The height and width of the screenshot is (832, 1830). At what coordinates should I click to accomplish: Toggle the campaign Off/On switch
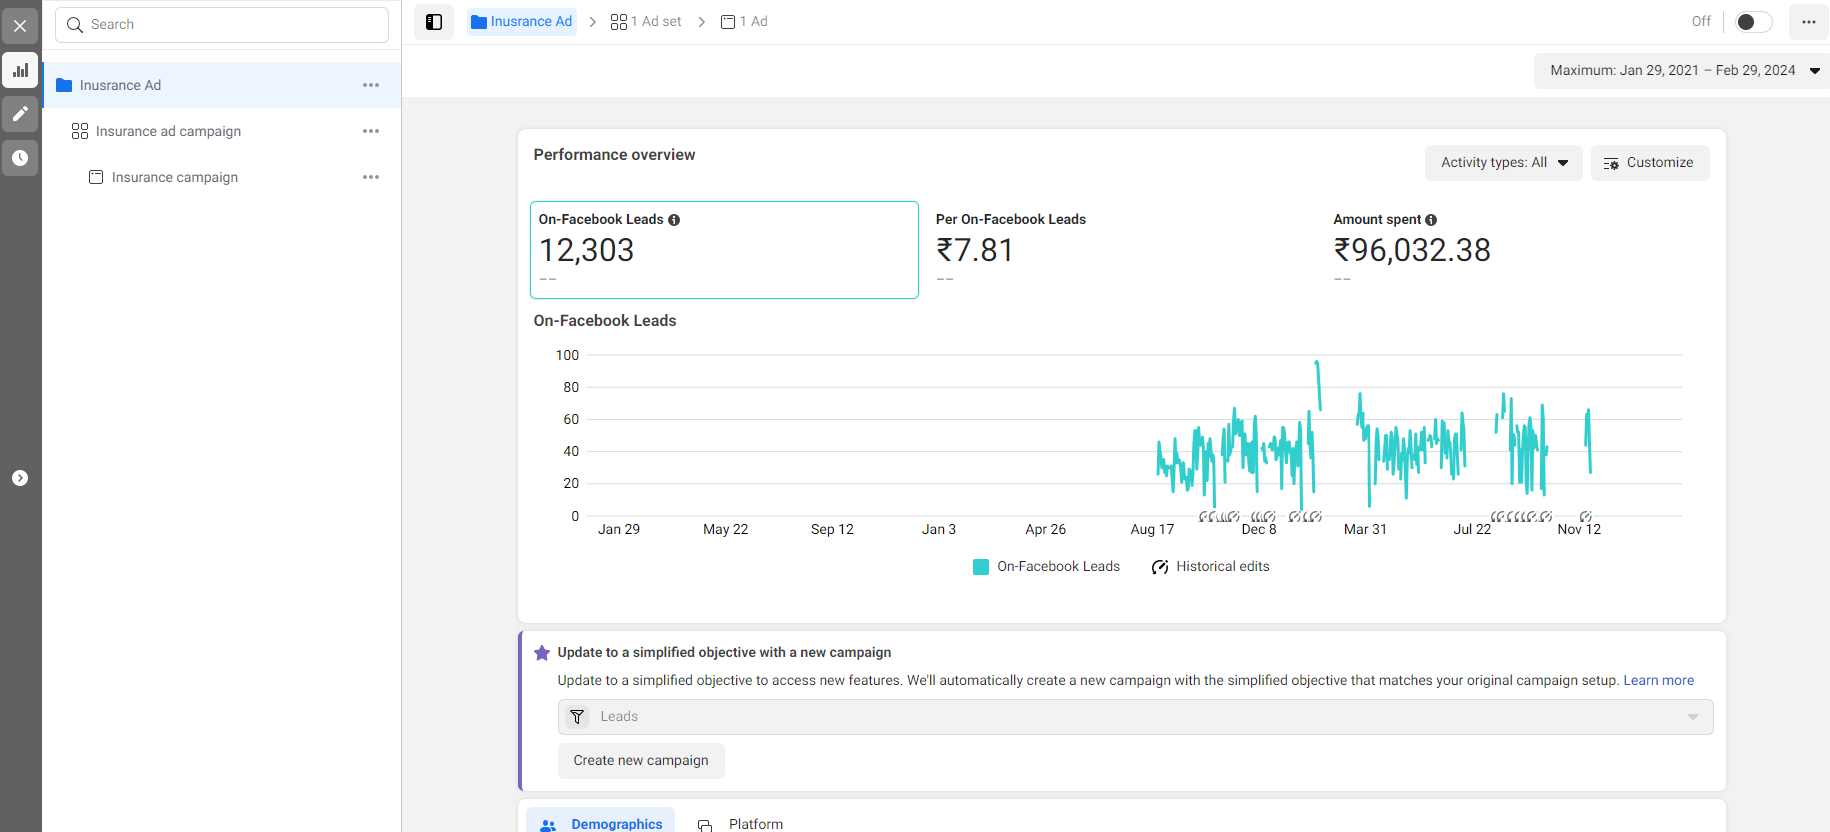click(1752, 22)
